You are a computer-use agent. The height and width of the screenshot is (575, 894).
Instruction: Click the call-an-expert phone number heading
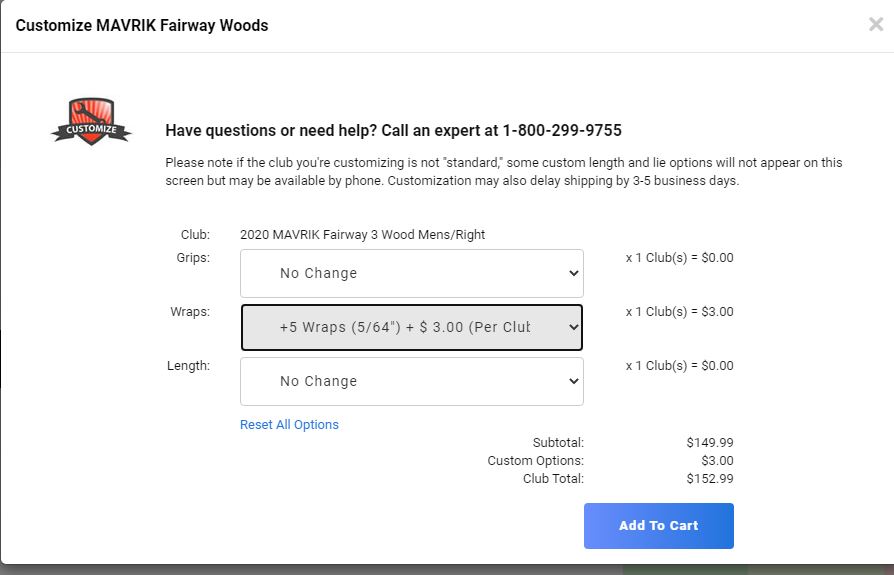pyautogui.click(x=393, y=130)
